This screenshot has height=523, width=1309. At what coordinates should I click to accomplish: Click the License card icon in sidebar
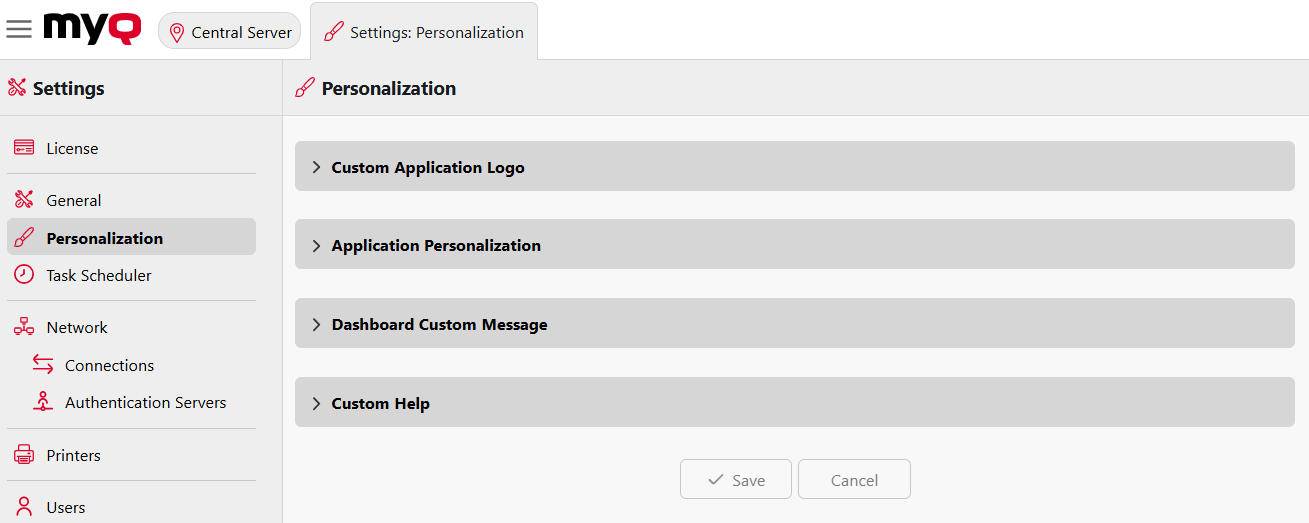(x=24, y=148)
